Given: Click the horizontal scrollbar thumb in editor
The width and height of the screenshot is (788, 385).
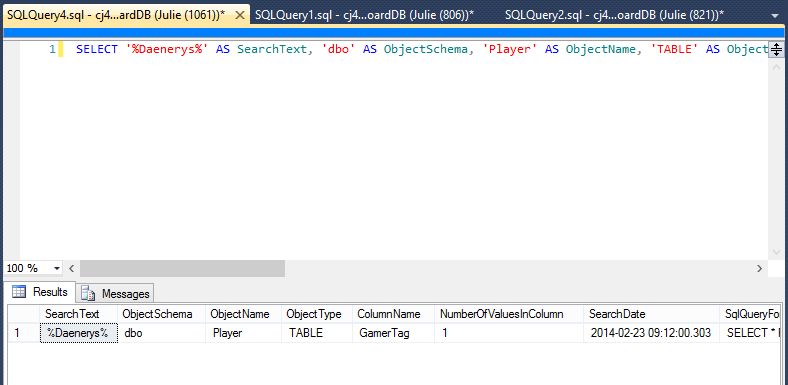Looking at the screenshot, I should [182, 268].
